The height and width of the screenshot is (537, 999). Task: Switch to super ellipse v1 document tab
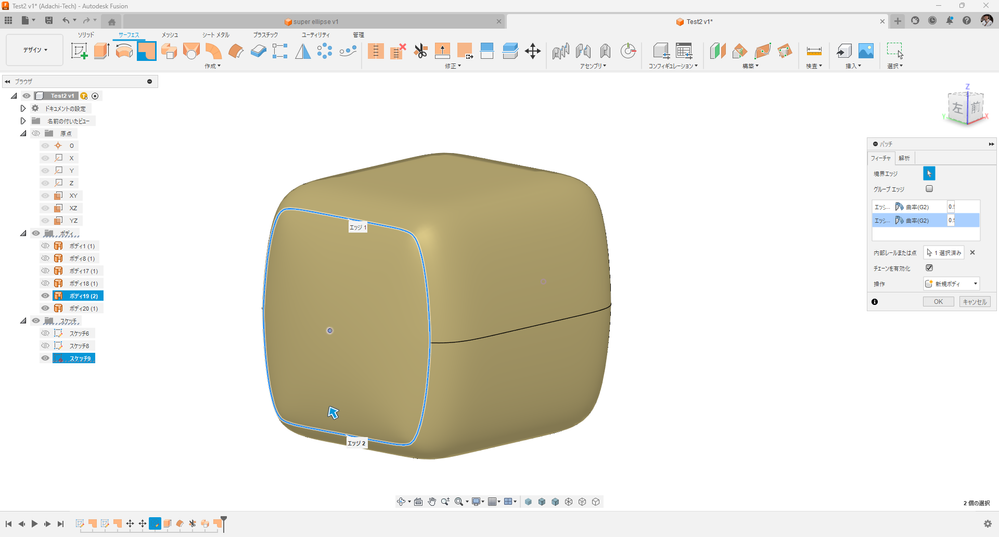click(312, 22)
